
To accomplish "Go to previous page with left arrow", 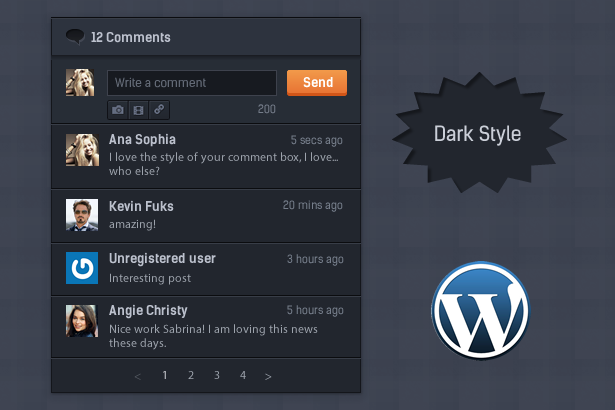I will 138,377.
